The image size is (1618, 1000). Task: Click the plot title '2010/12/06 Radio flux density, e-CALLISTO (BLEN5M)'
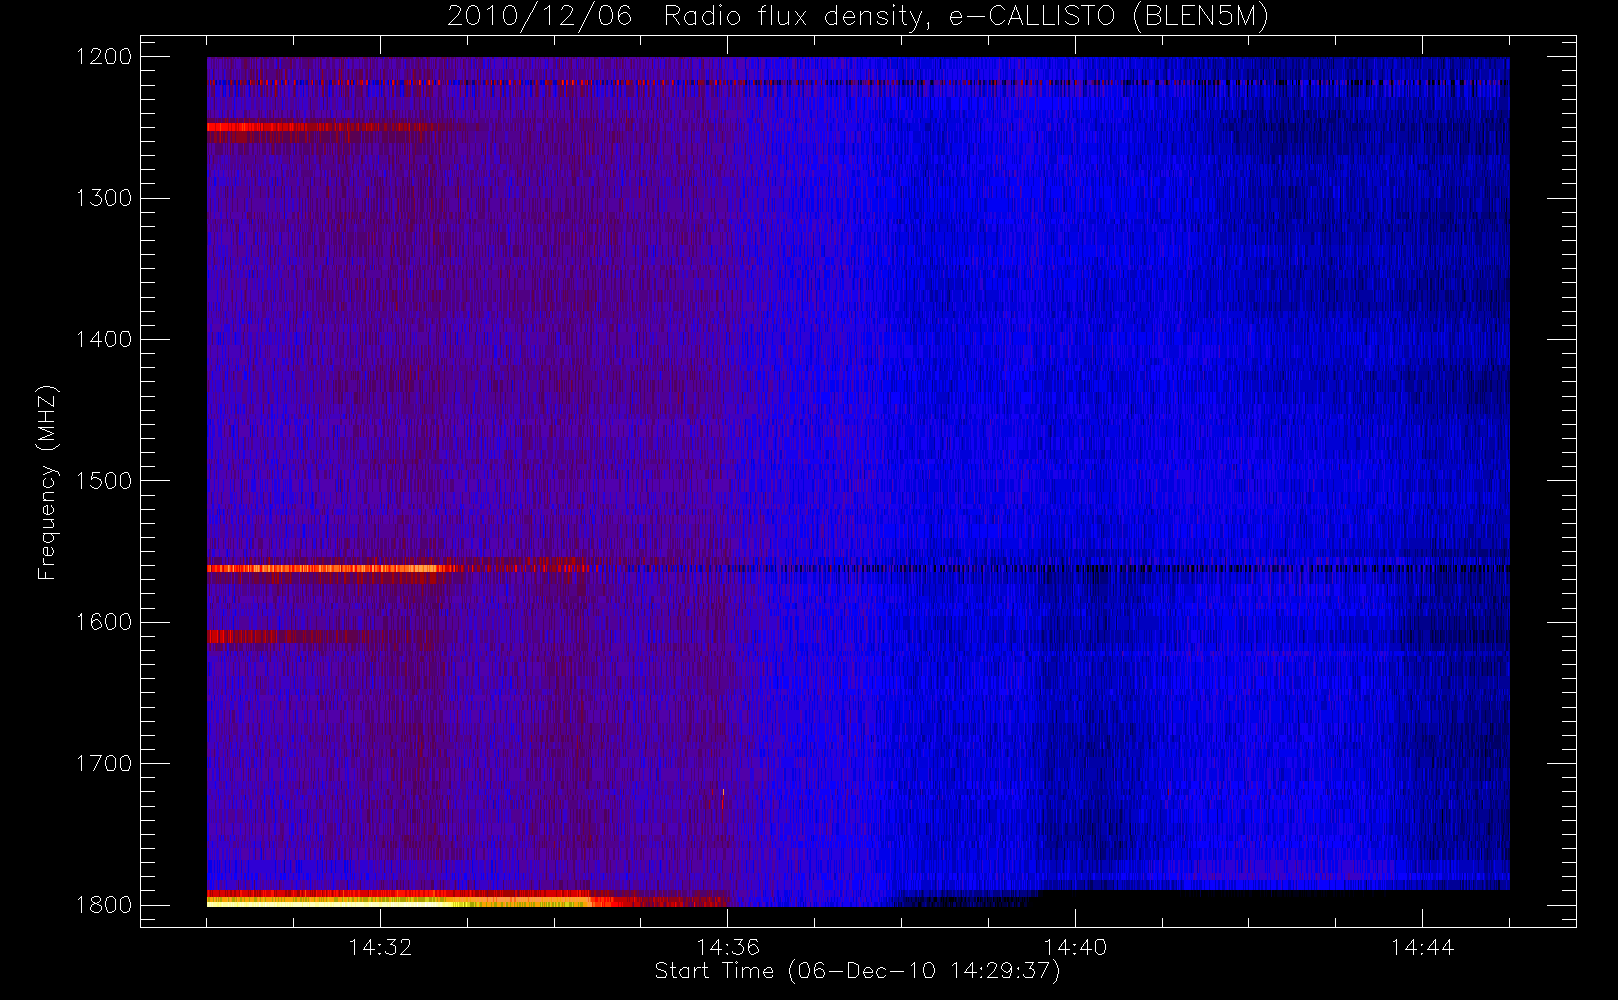tap(857, 17)
